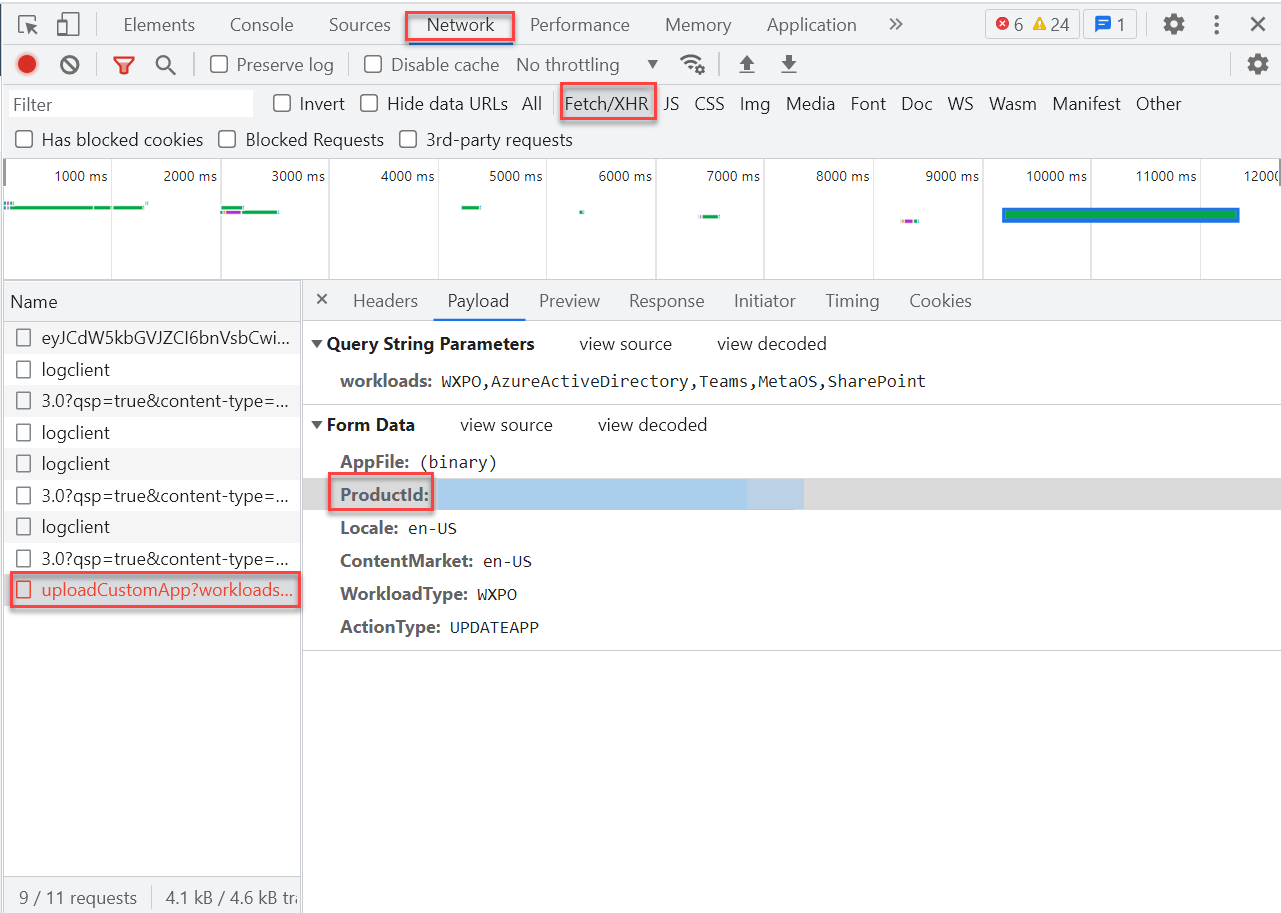Filter requests by Img type

(755, 104)
